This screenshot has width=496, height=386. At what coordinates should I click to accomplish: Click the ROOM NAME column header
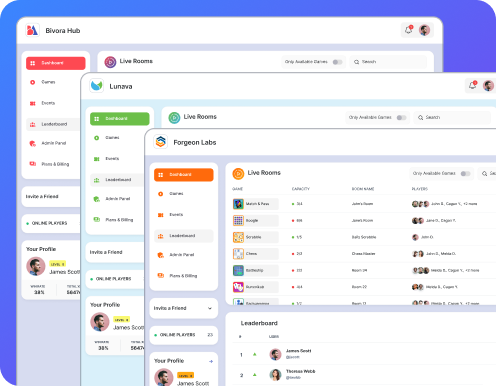pos(363,189)
